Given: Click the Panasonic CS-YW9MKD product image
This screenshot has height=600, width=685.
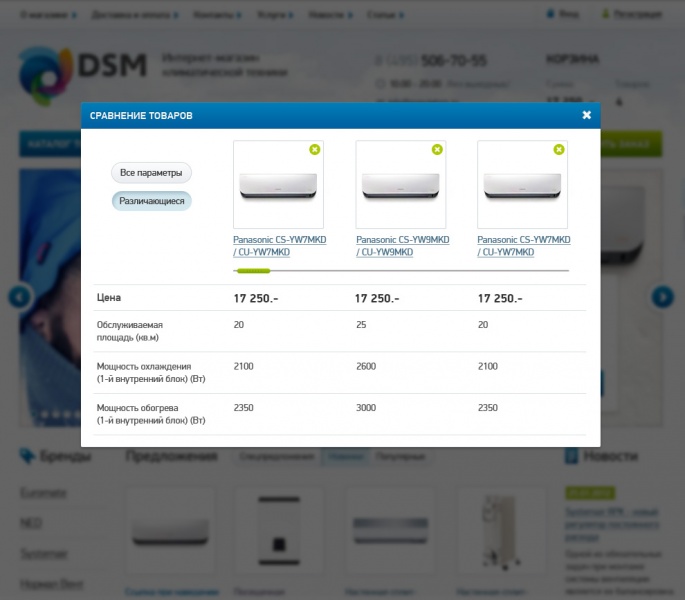Looking at the screenshot, I should point(401,184).
